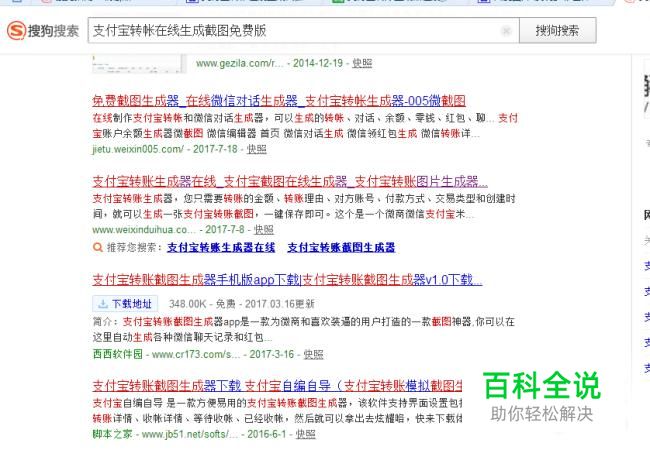Open result 支付宝转账生成器在线_支付宝截图在线生成器
The height and width of the screenshot is (457, 650).
click(290, 181)
